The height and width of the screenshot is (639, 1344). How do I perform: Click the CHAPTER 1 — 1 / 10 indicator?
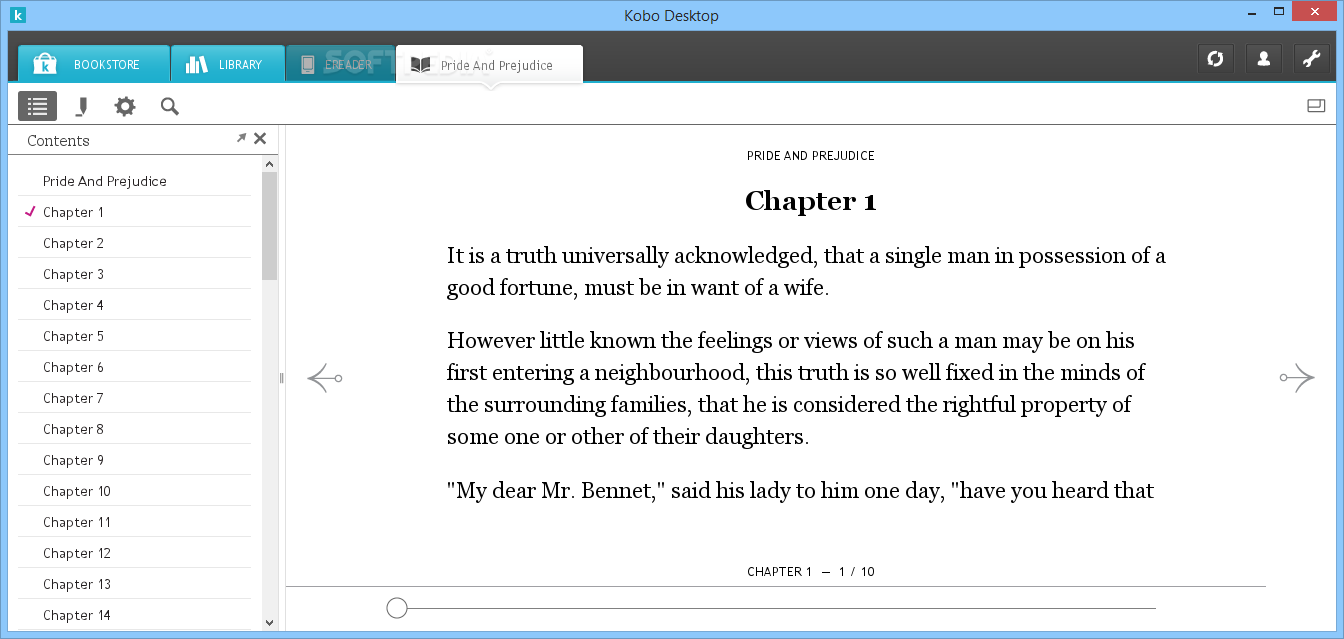coord(811,572)
